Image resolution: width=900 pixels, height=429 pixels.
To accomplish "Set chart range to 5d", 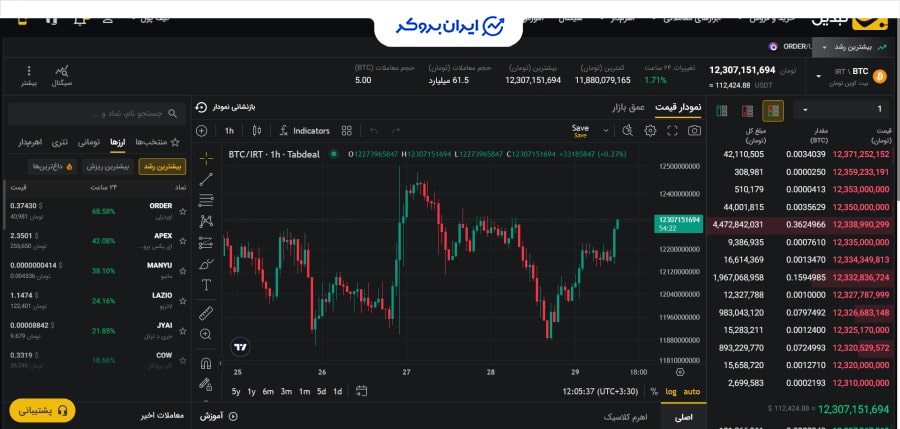I will pos(320,392).
